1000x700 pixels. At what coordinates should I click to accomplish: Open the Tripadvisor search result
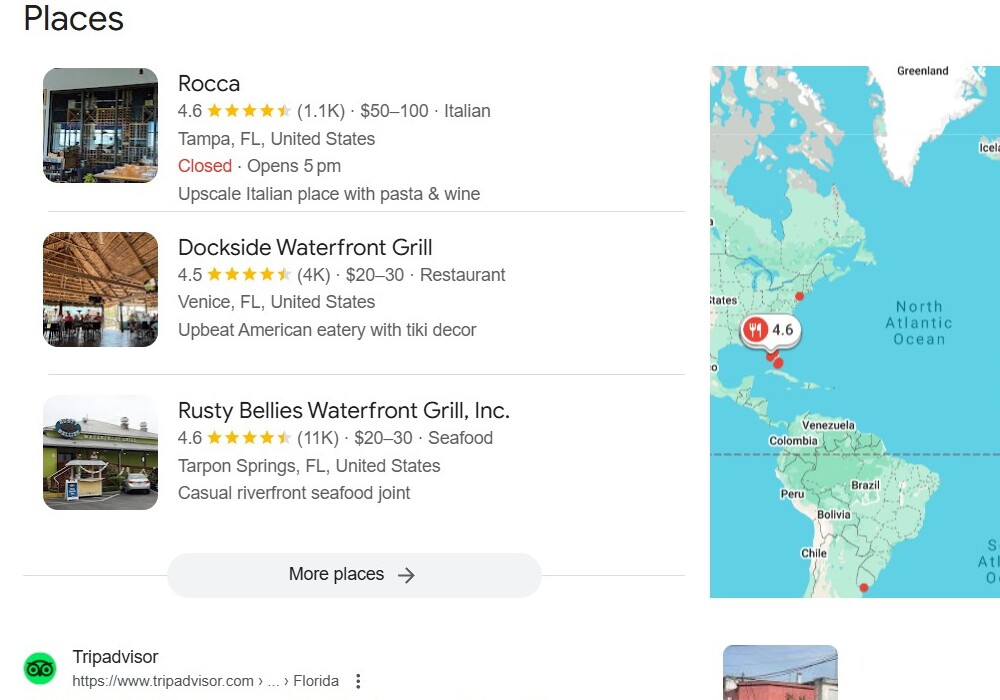[x=115, y=657]
